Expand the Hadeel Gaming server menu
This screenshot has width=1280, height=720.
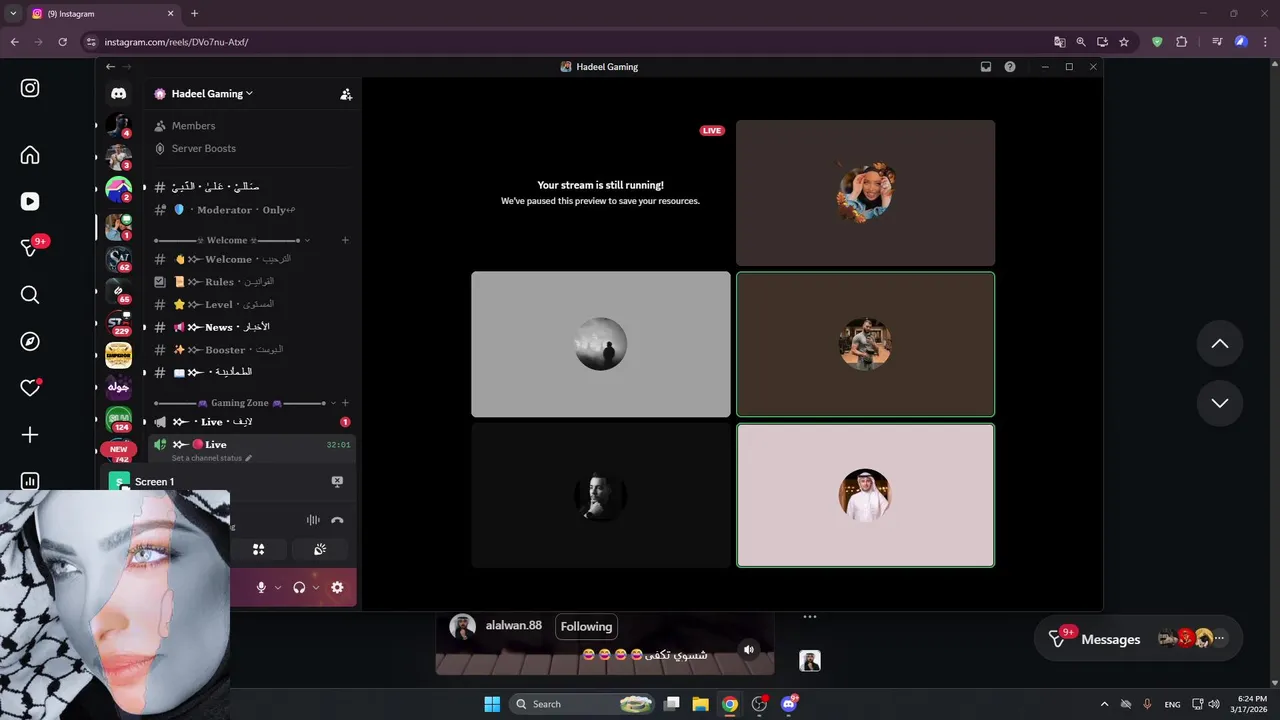[211, 94]
